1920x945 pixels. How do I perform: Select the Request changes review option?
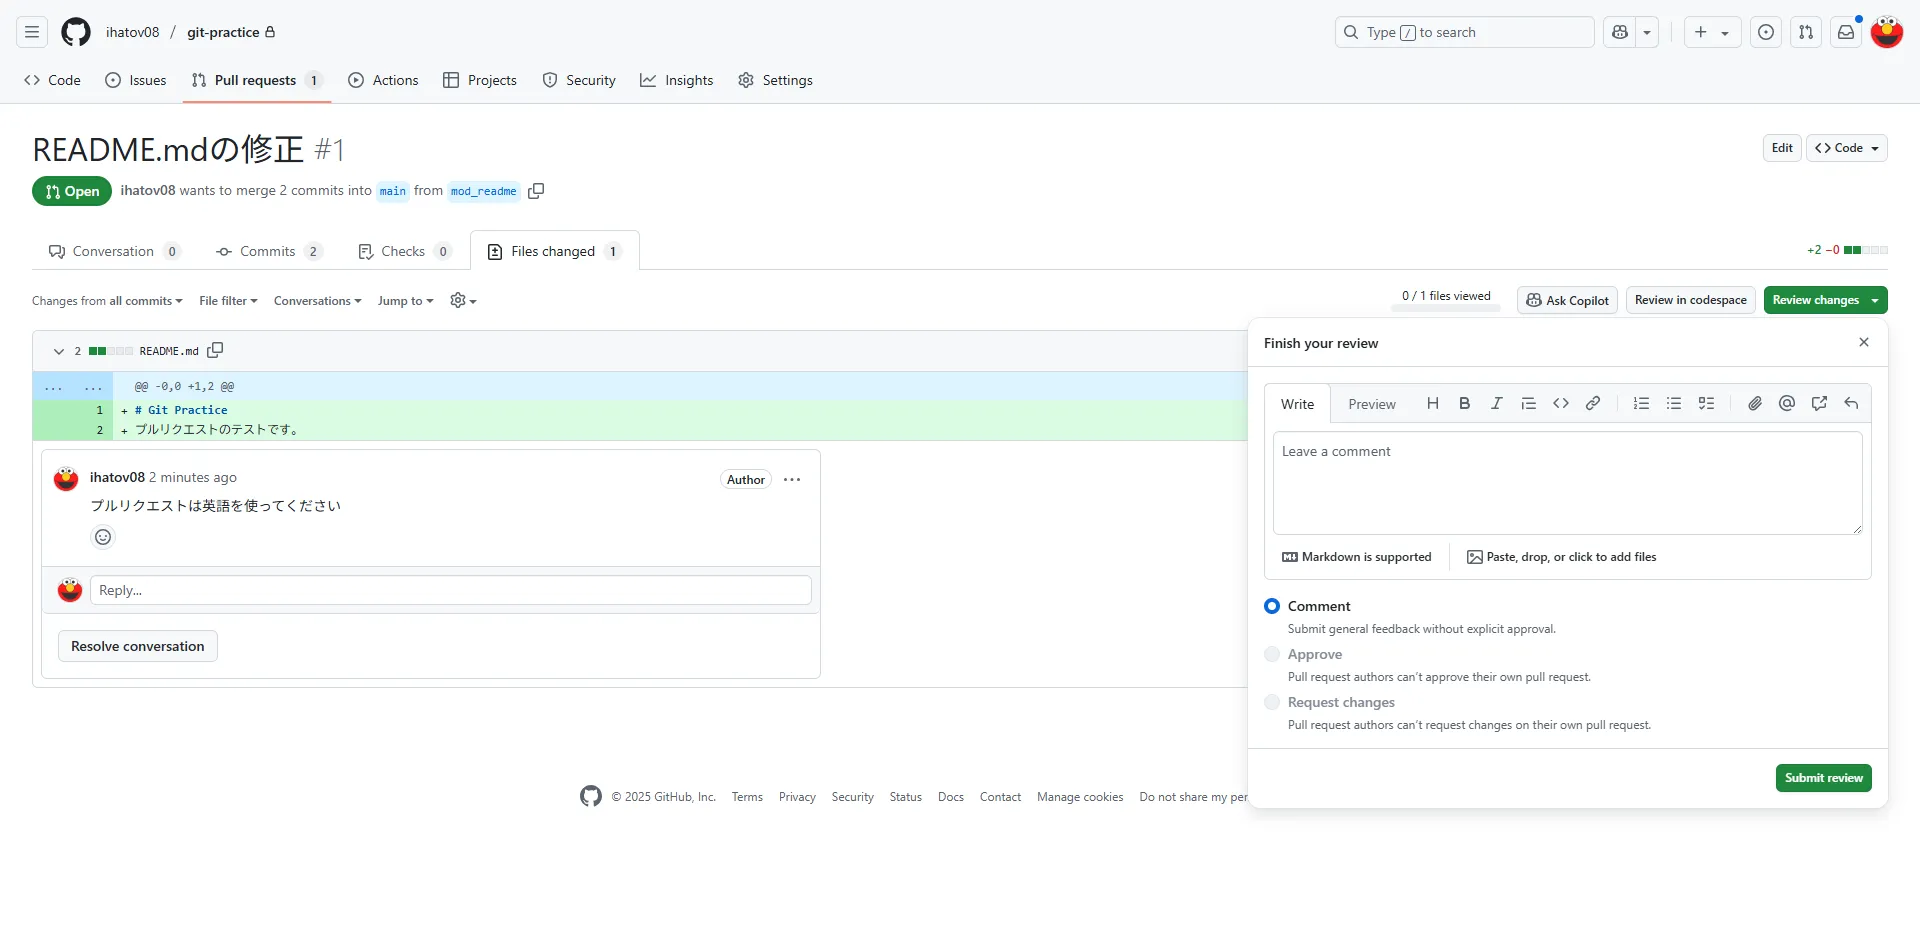pos(1272,702)
